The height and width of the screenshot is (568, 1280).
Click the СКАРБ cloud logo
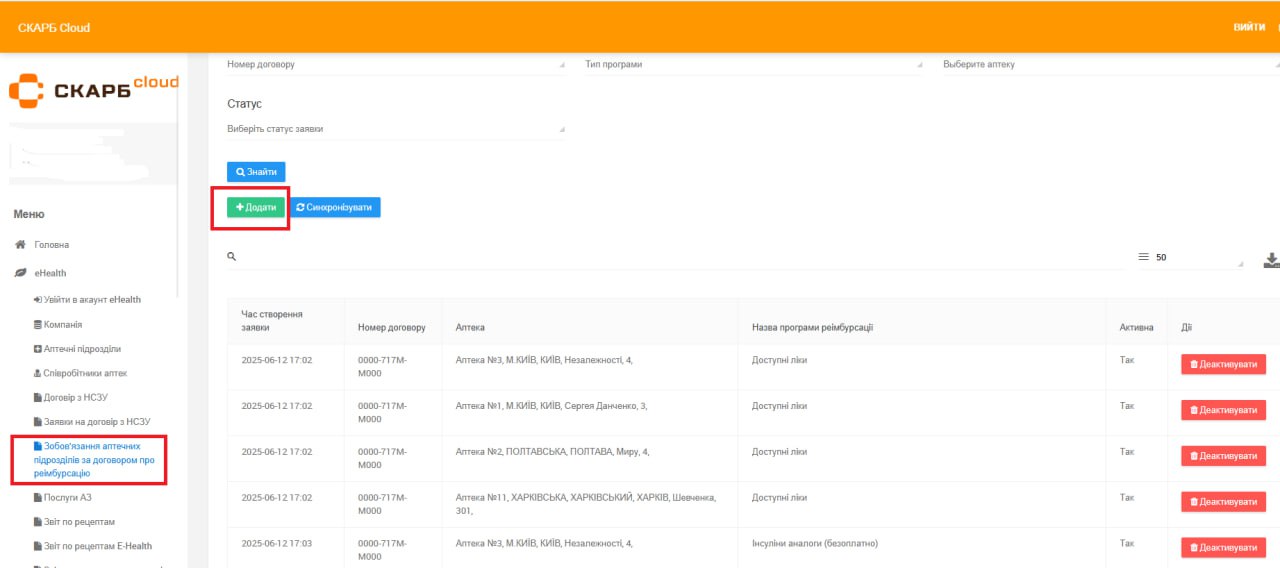click(x=93, y=90)
